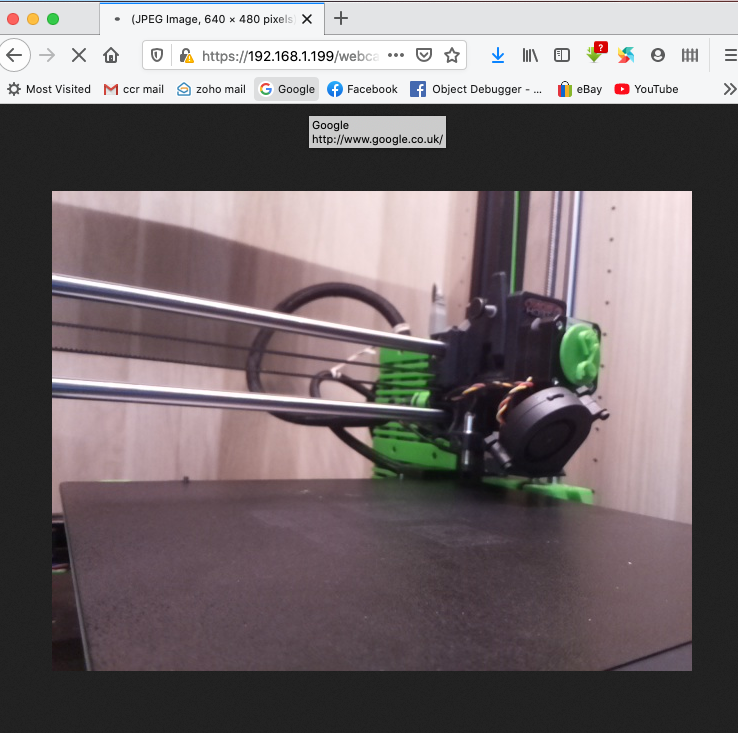Open eBay bookmark
738x733 pixels.
point(580,89)
